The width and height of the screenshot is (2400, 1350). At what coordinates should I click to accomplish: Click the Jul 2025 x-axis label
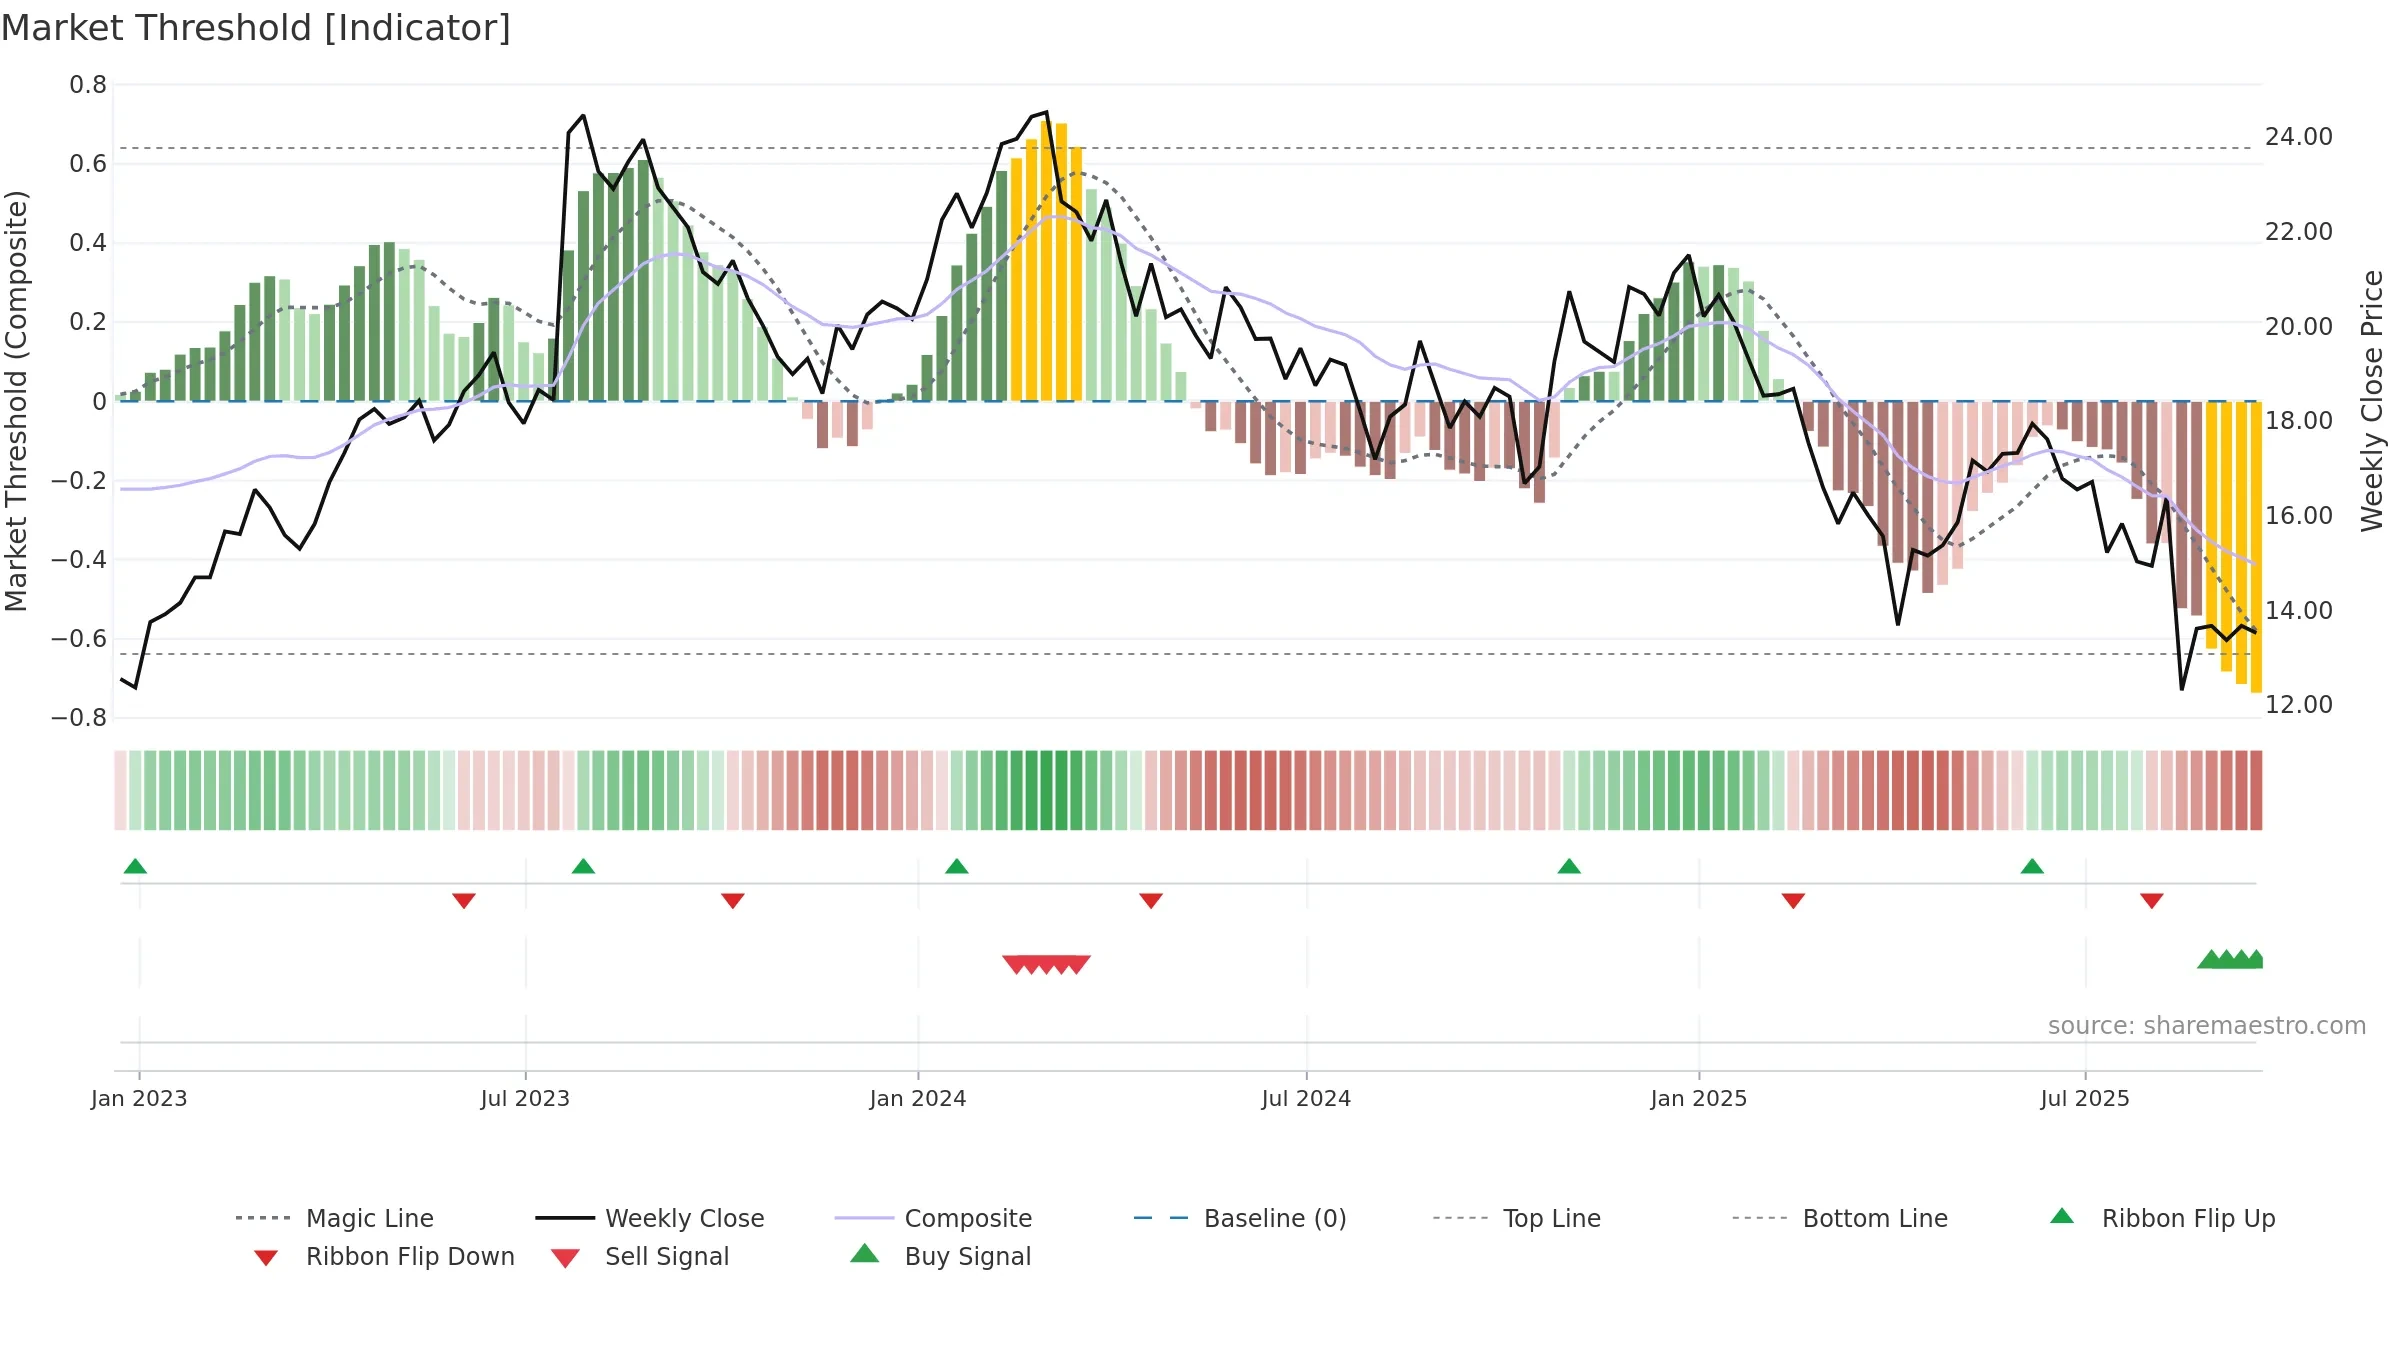[x=2085, y=1098]
